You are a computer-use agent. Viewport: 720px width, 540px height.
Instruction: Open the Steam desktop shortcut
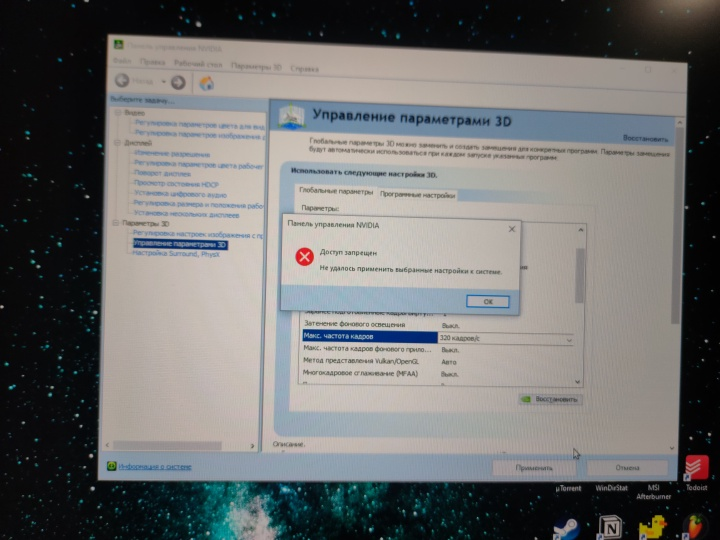(566, 528)
